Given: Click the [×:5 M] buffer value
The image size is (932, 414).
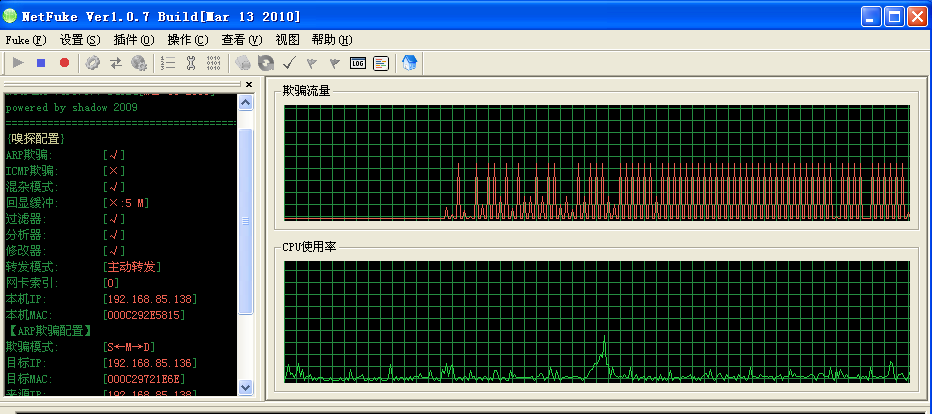Looking at the screenshot, I should click(125, 203).
